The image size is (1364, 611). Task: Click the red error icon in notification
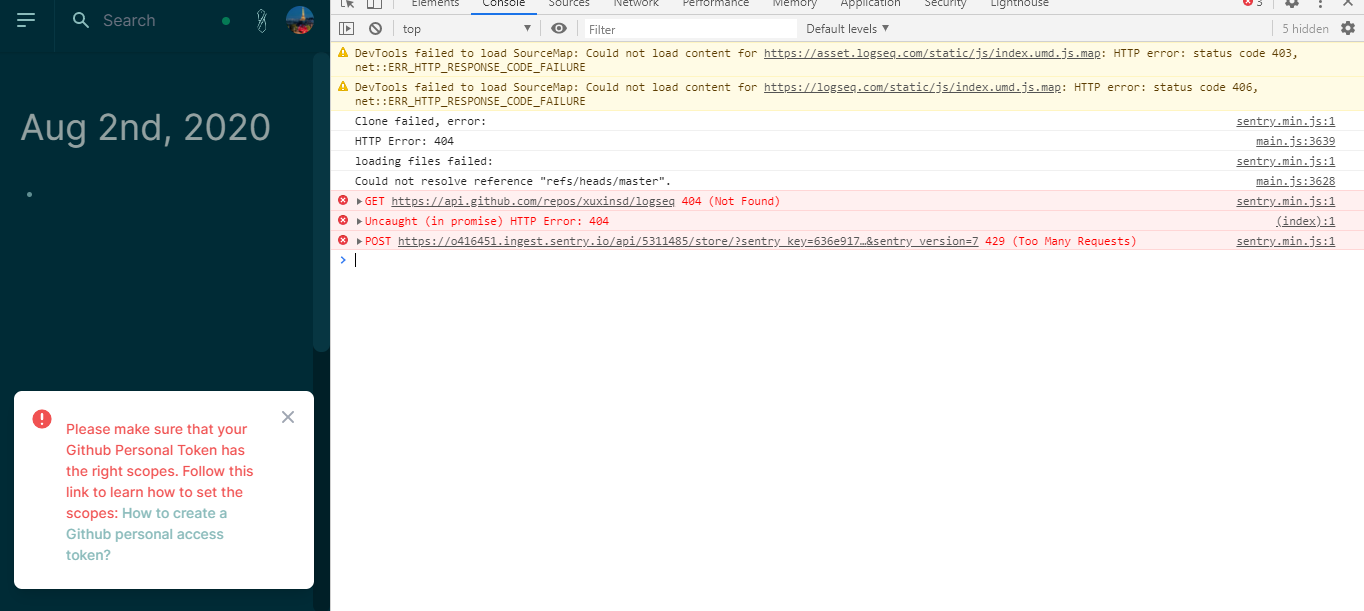tap(42, 419)
